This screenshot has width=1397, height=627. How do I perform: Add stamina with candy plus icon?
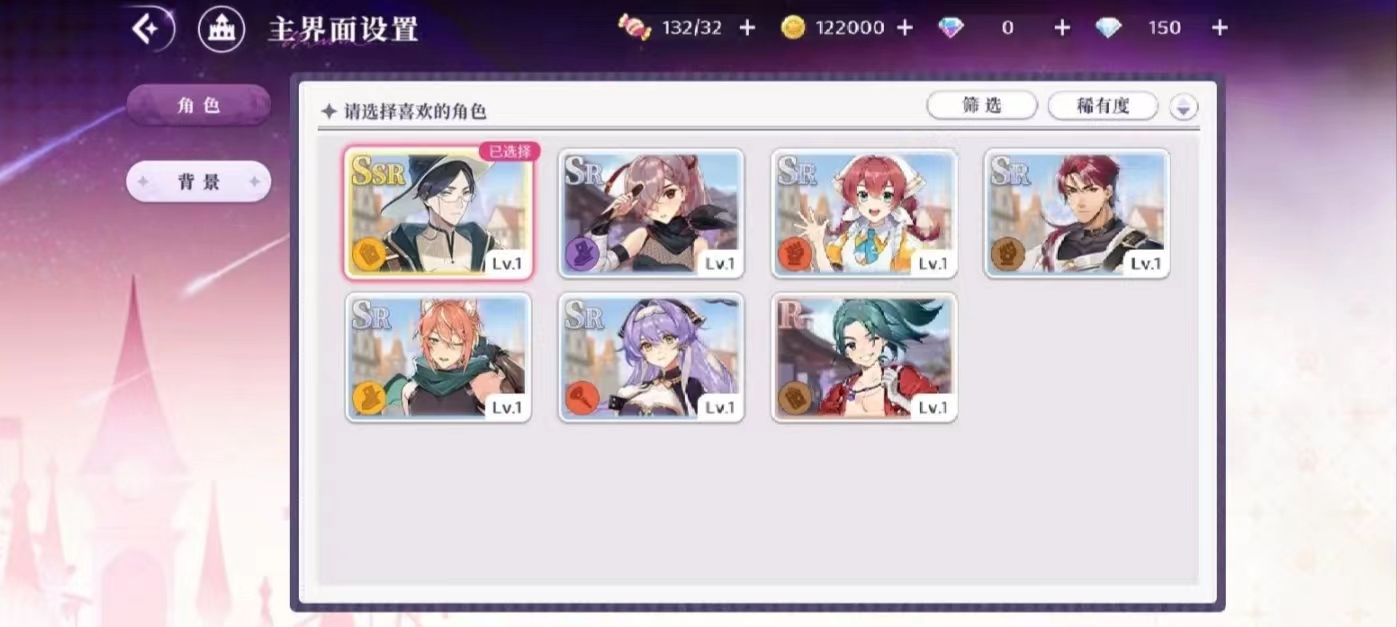coord(747,28)
